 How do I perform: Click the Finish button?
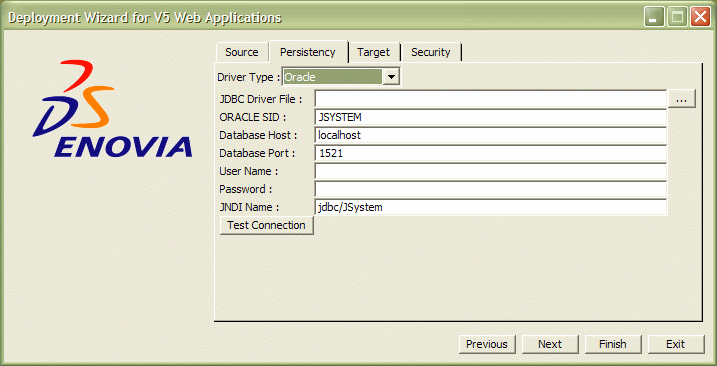pos(613,344)
